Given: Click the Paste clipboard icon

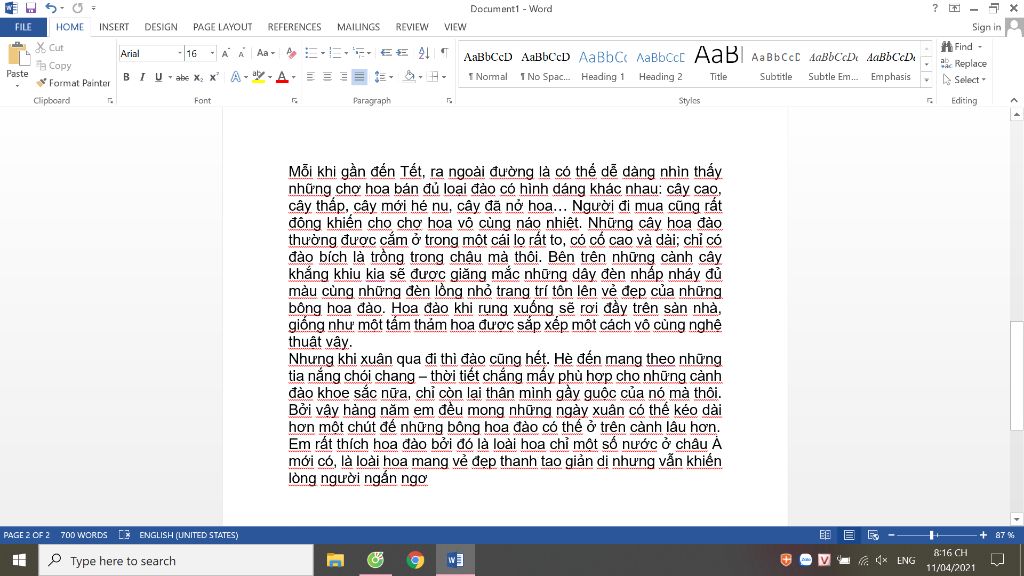Looking at the screenshot, I should pos(17,55).
